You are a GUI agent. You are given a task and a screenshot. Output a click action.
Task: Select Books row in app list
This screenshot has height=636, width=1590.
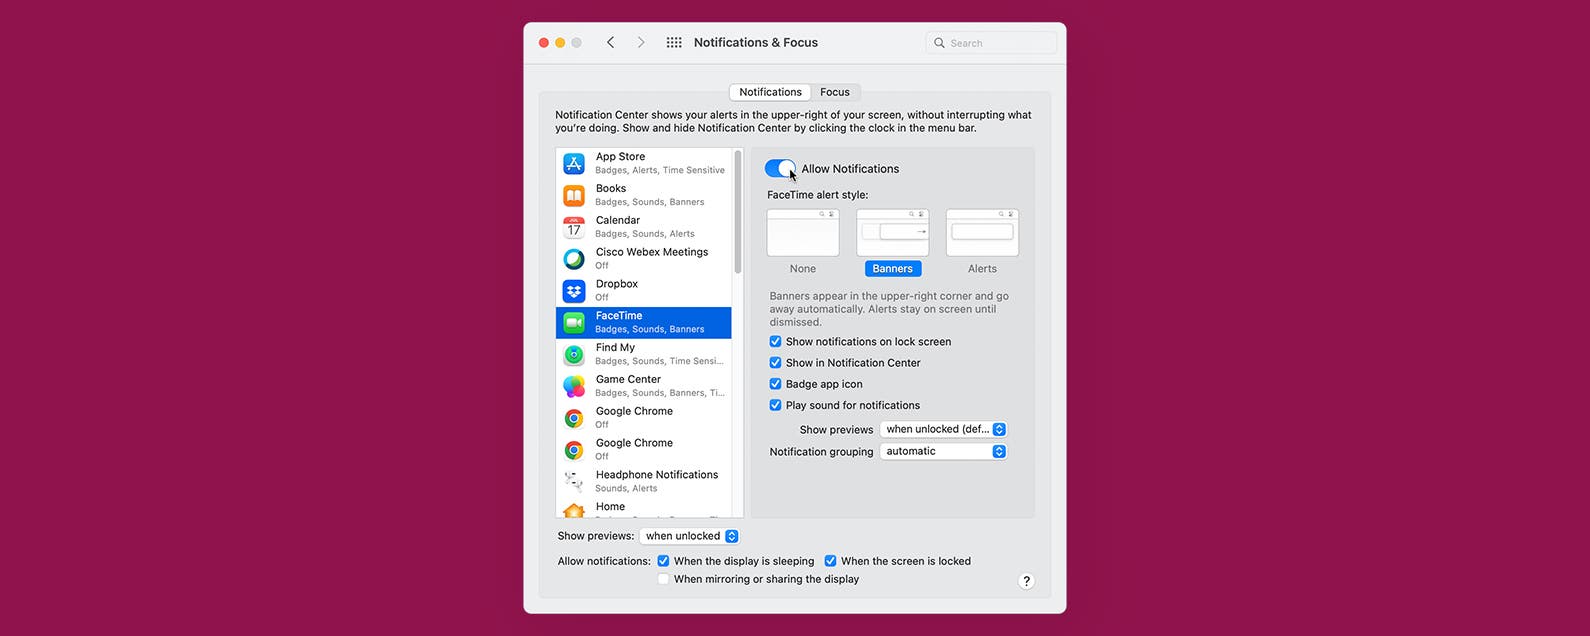tap(644, 195)
